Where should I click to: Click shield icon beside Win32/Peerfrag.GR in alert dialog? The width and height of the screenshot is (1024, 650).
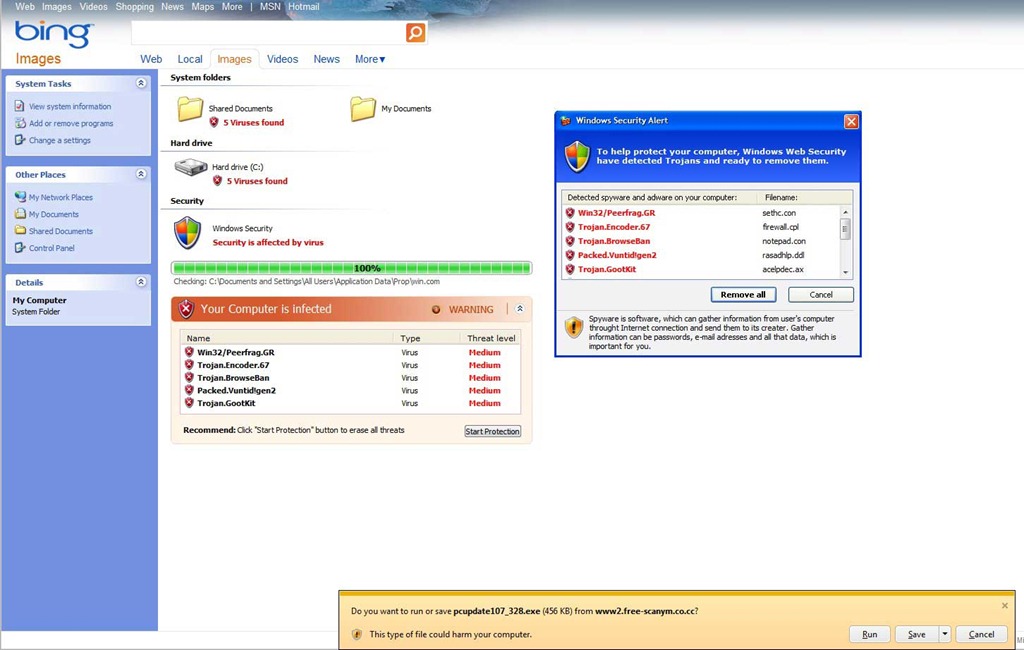569,212
